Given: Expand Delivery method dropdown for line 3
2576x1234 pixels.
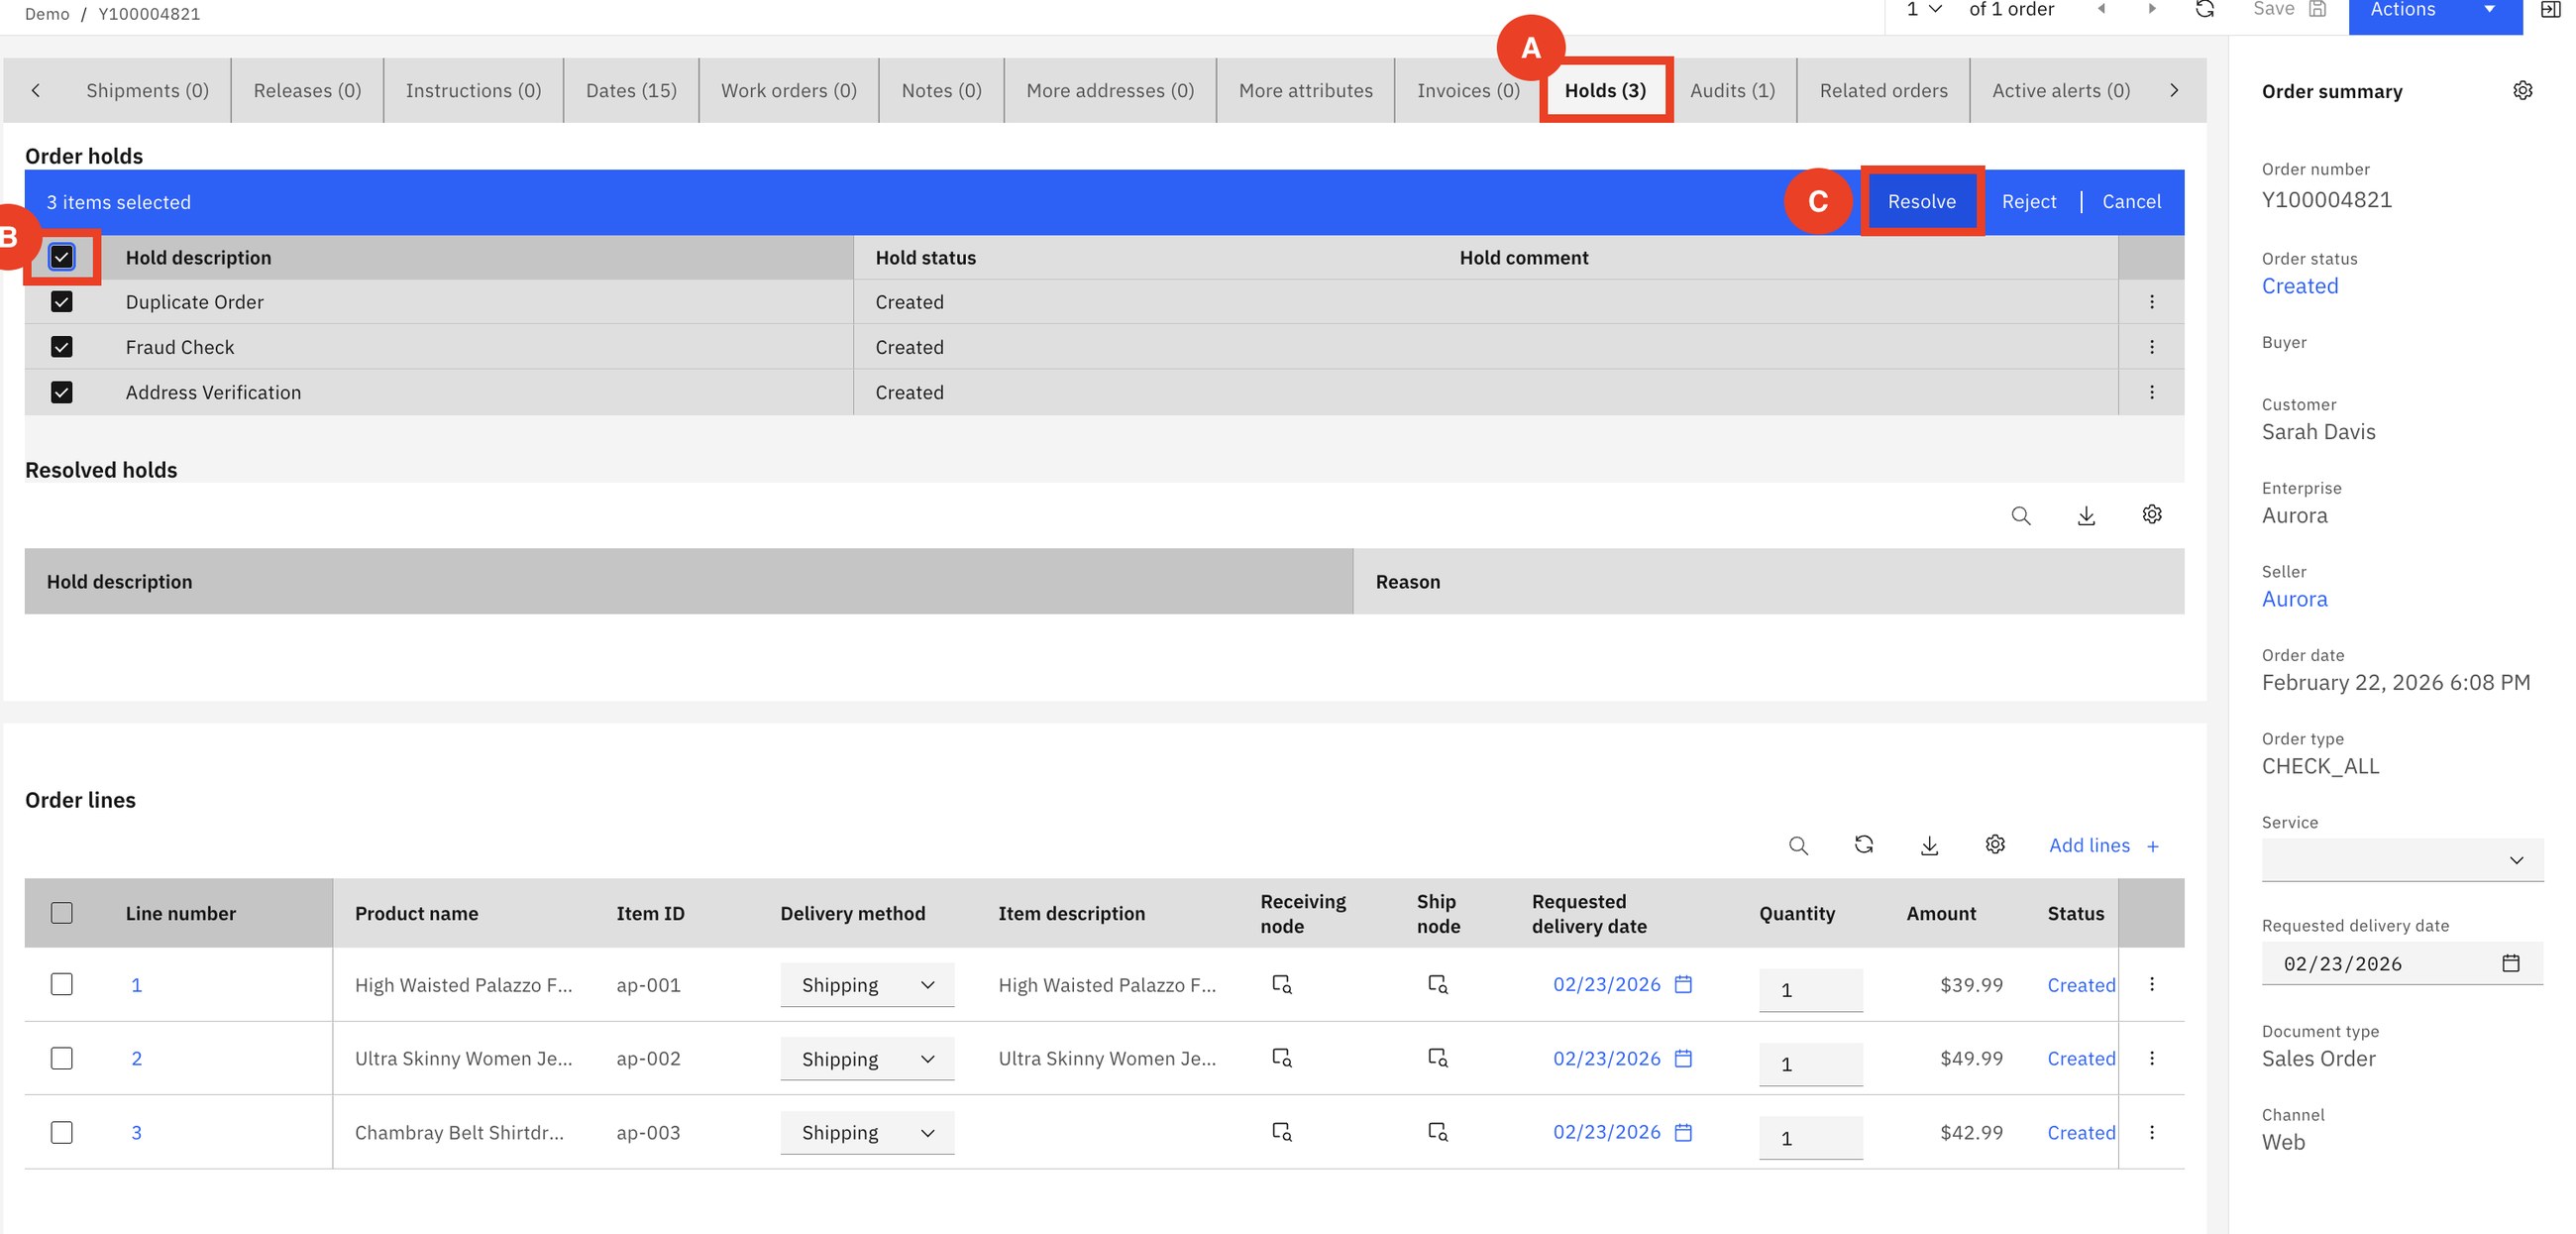Looking at the screenshot, I should tap(867, 1133).
